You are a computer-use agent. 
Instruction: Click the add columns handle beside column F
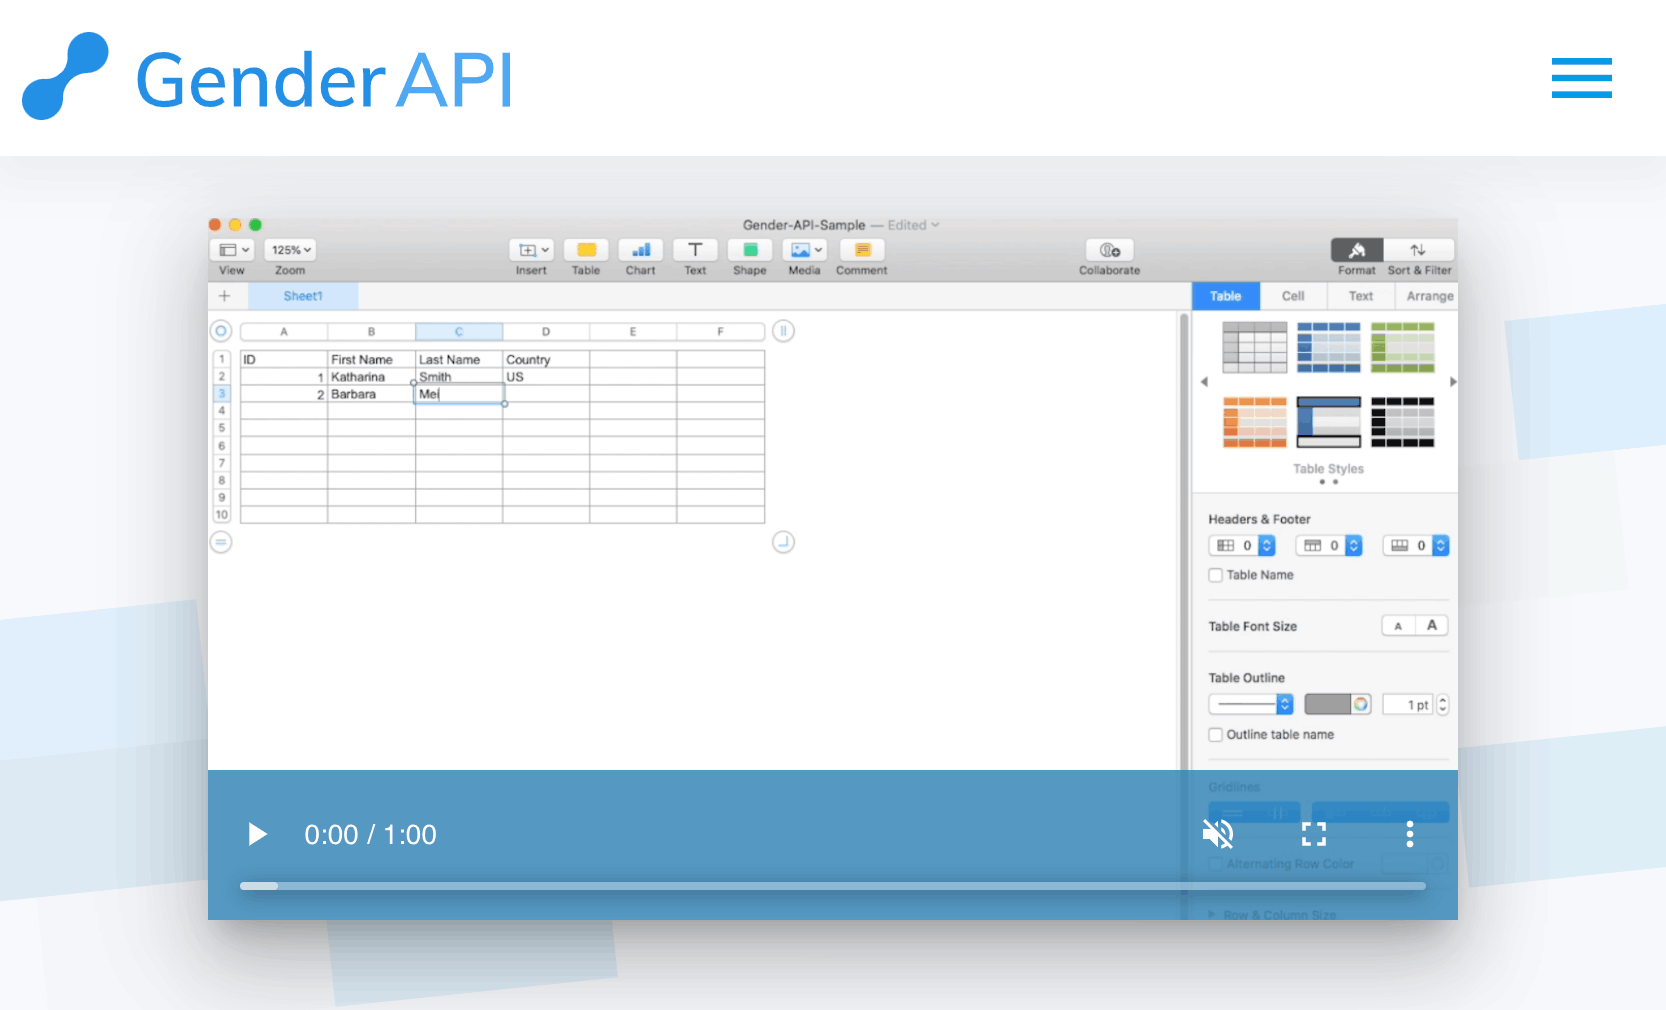(784, 331)
